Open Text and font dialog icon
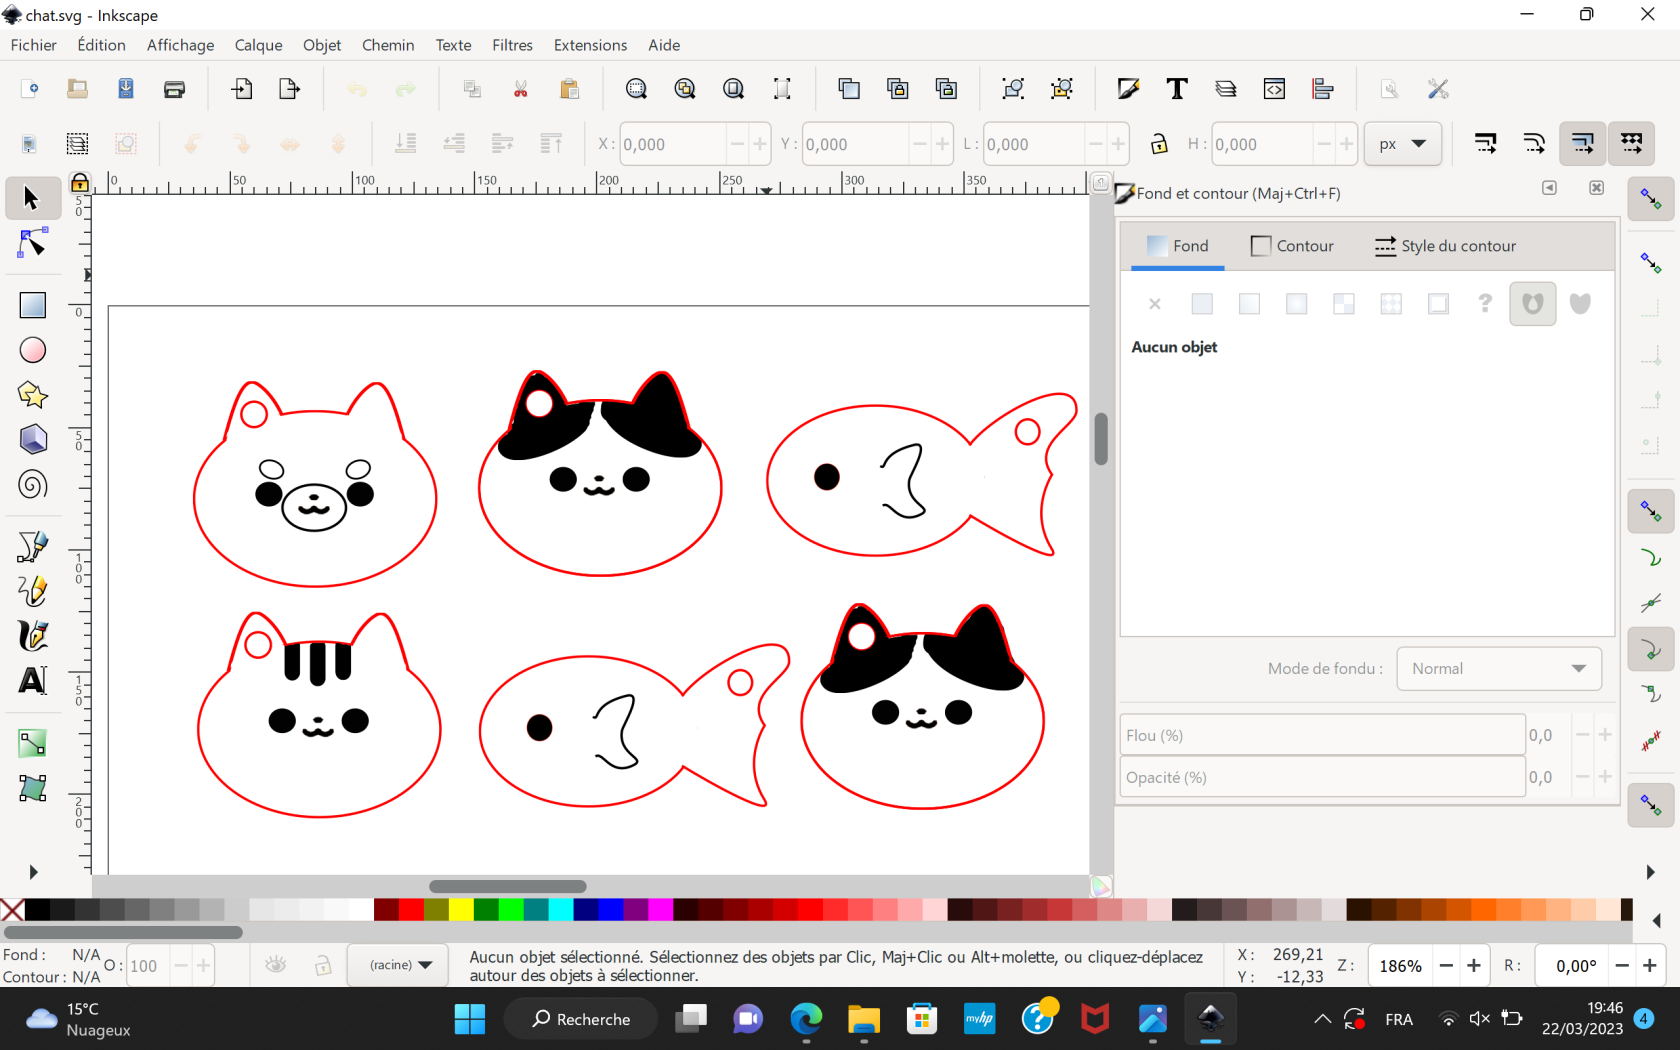The image size is (1680, 1050). 1177,89
